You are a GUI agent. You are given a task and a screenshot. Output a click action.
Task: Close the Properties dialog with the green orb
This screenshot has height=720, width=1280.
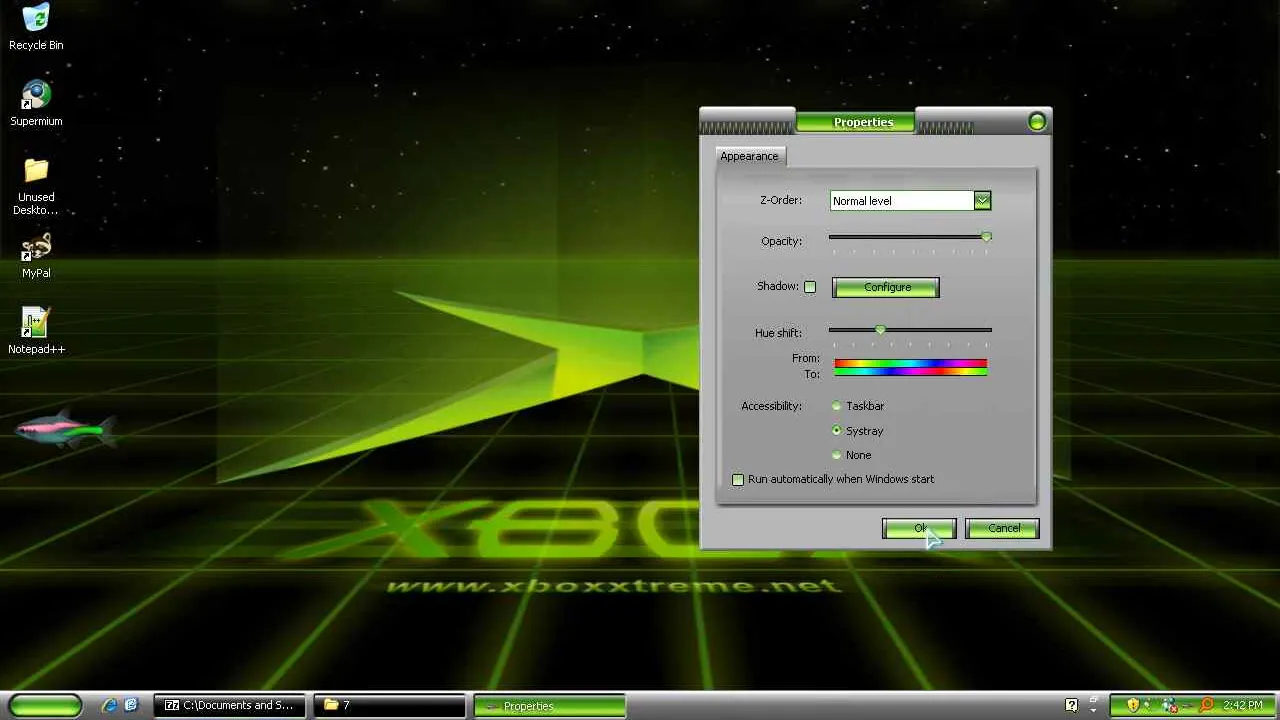[1037, 122]
